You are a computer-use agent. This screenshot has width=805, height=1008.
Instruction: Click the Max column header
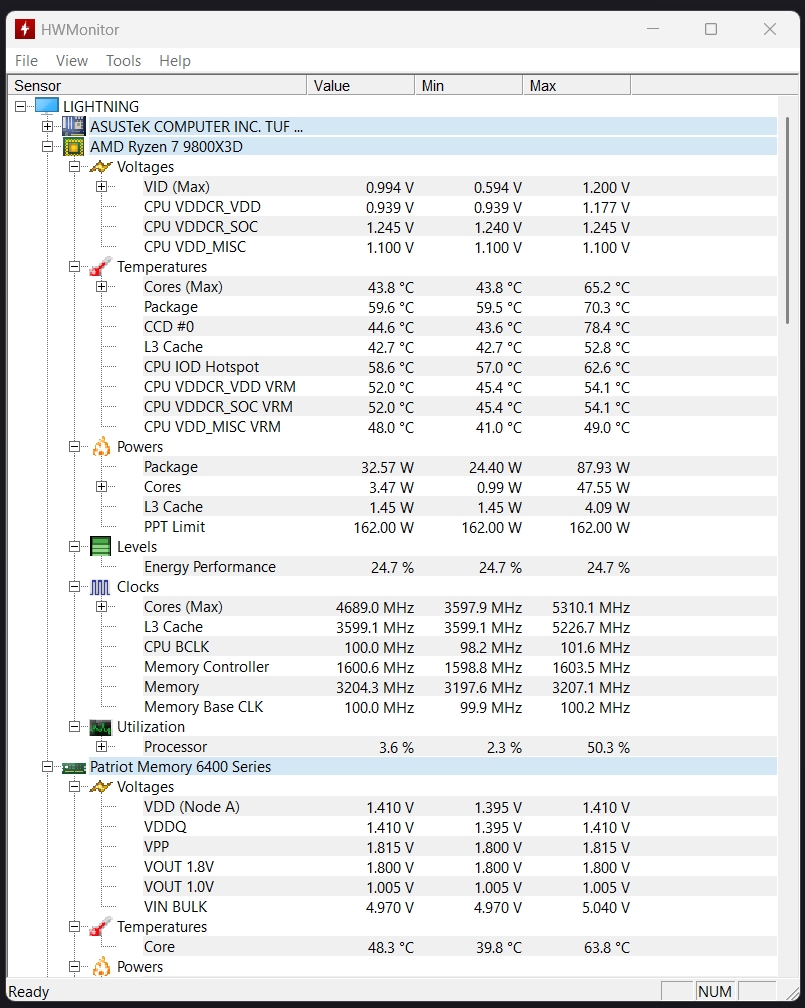click(576, 86)
